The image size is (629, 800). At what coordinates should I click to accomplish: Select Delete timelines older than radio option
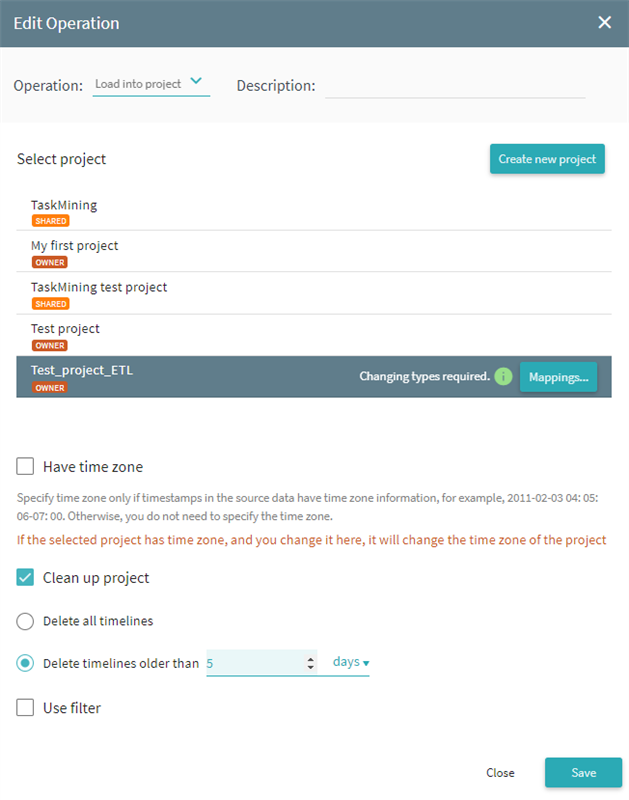pos(25,663)
